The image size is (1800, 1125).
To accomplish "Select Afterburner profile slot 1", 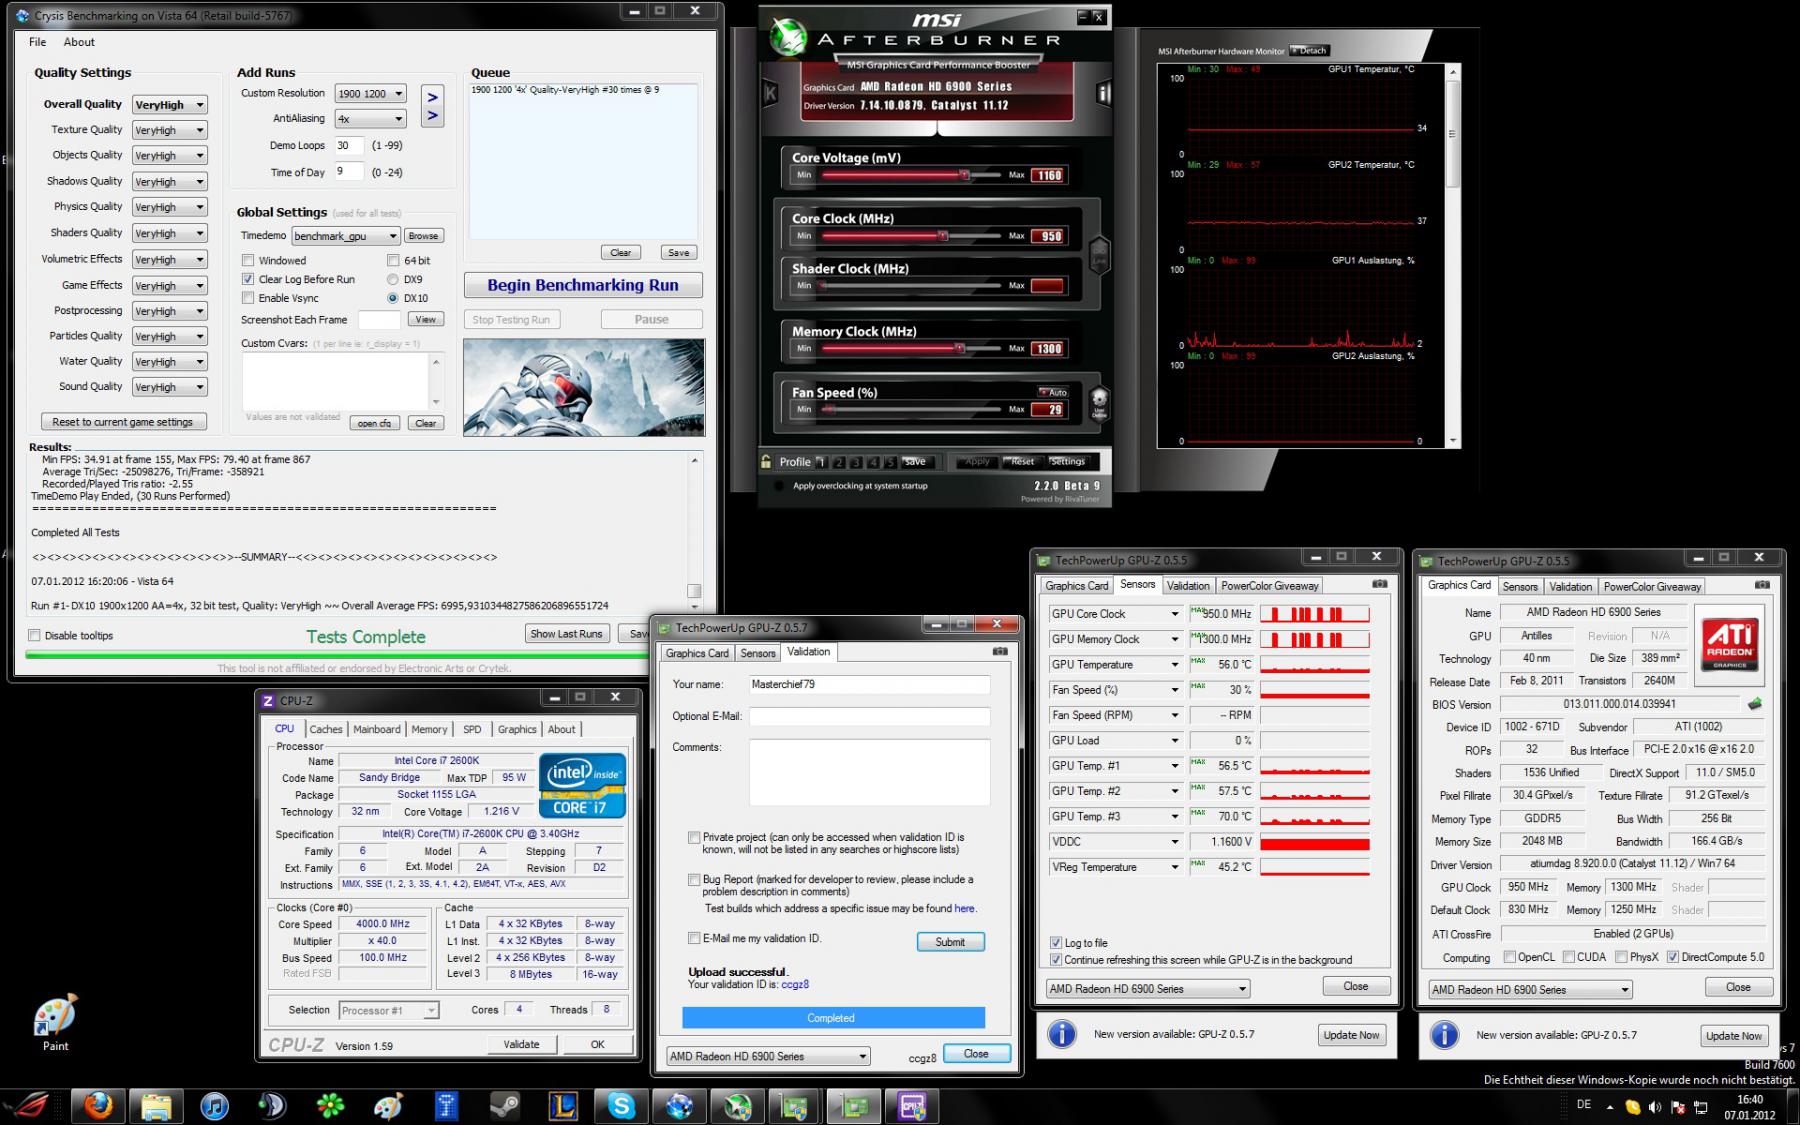I will click(822, 462).
